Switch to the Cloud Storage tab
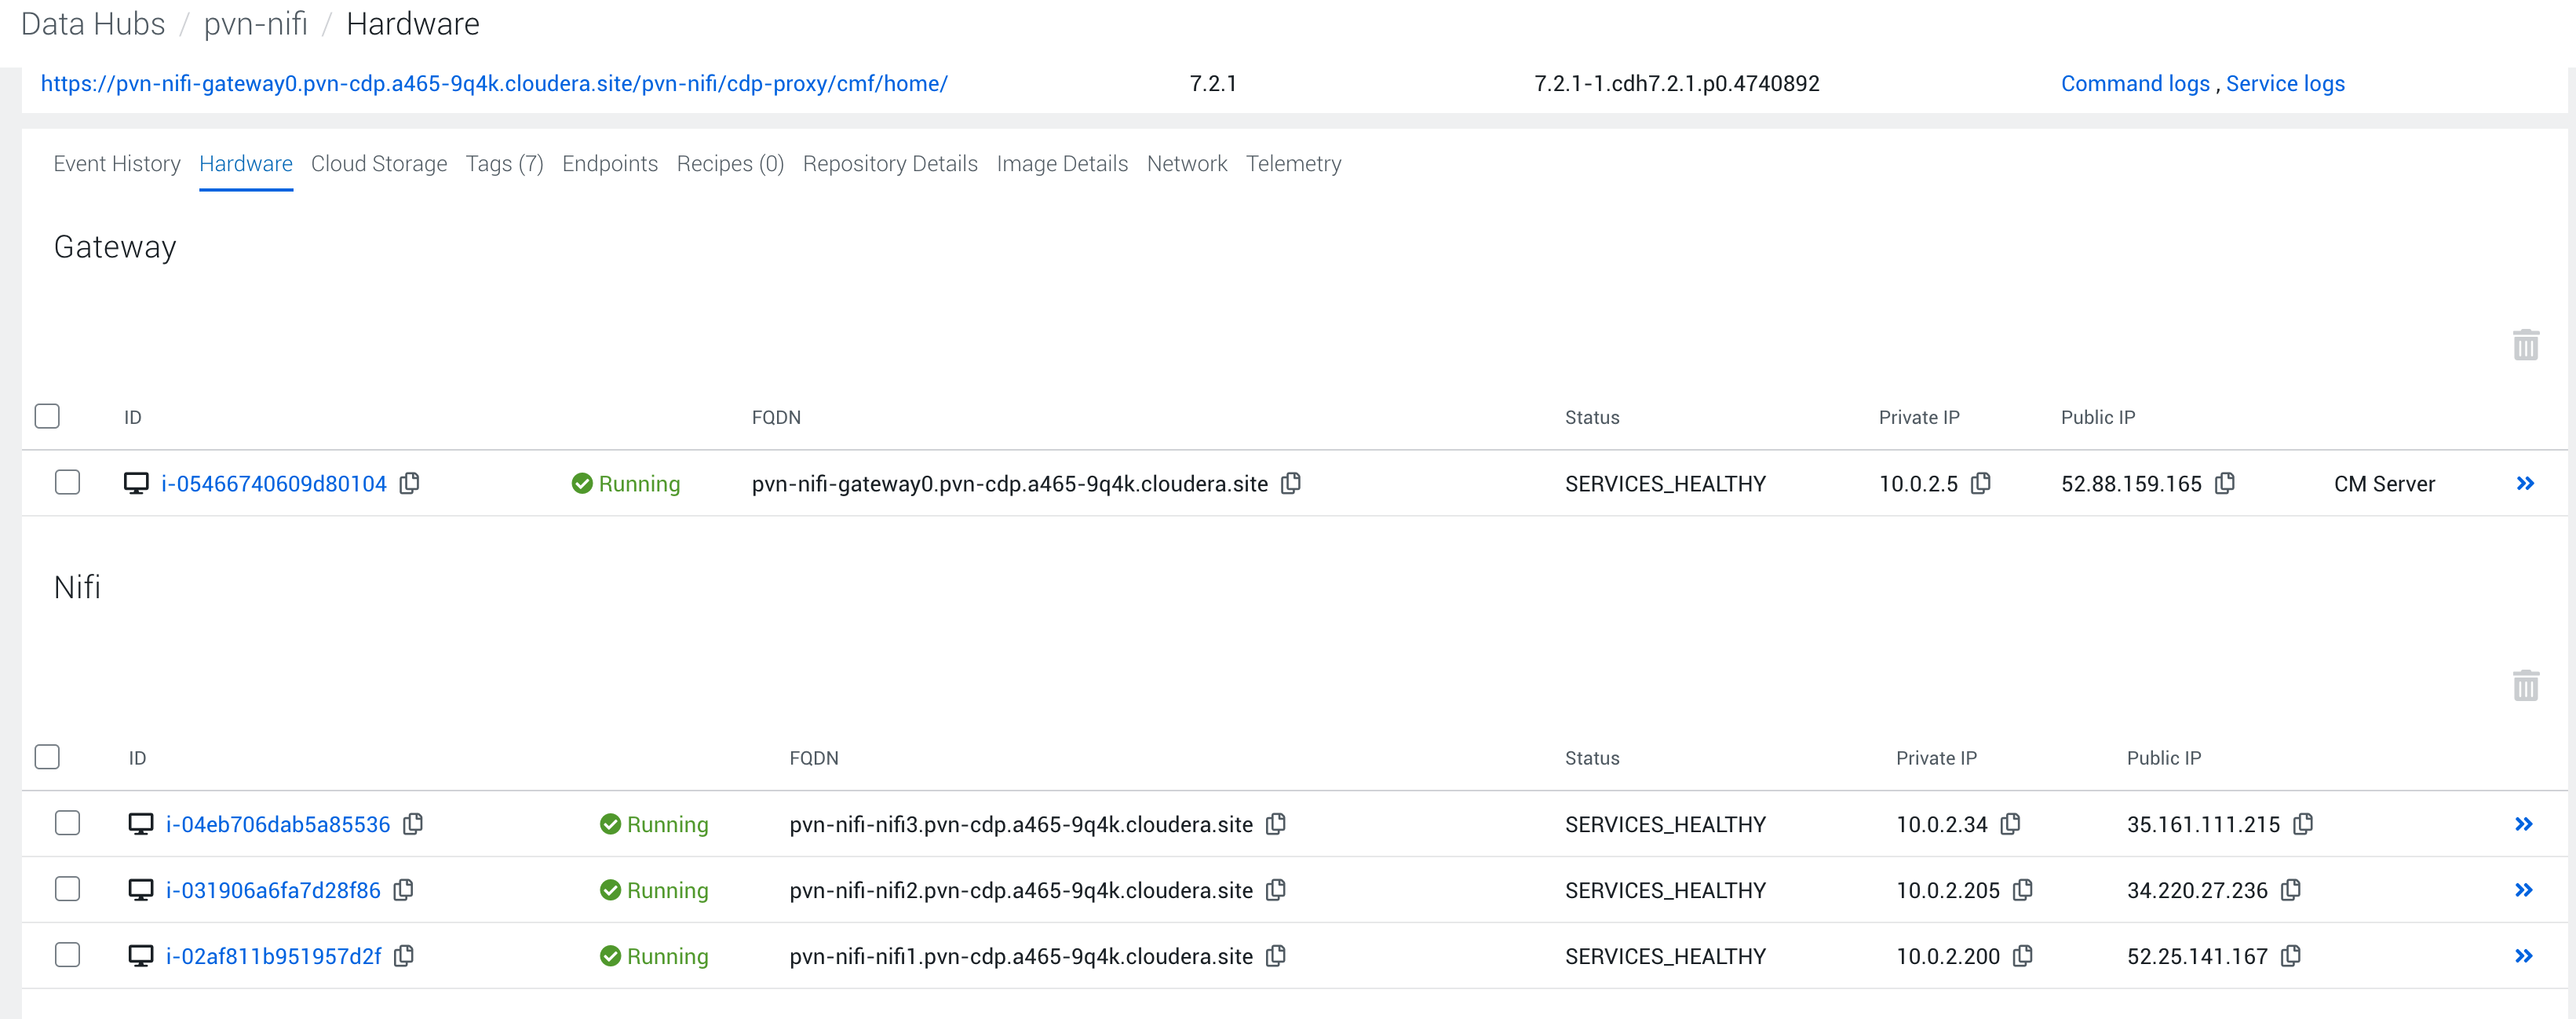 379,164
